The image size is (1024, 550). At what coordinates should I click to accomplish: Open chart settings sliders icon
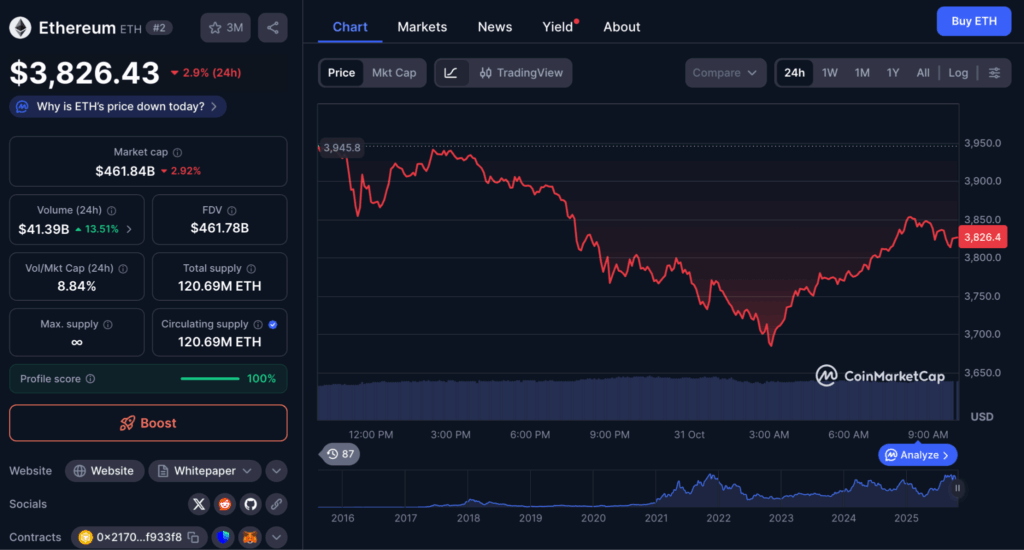[994, 73]
